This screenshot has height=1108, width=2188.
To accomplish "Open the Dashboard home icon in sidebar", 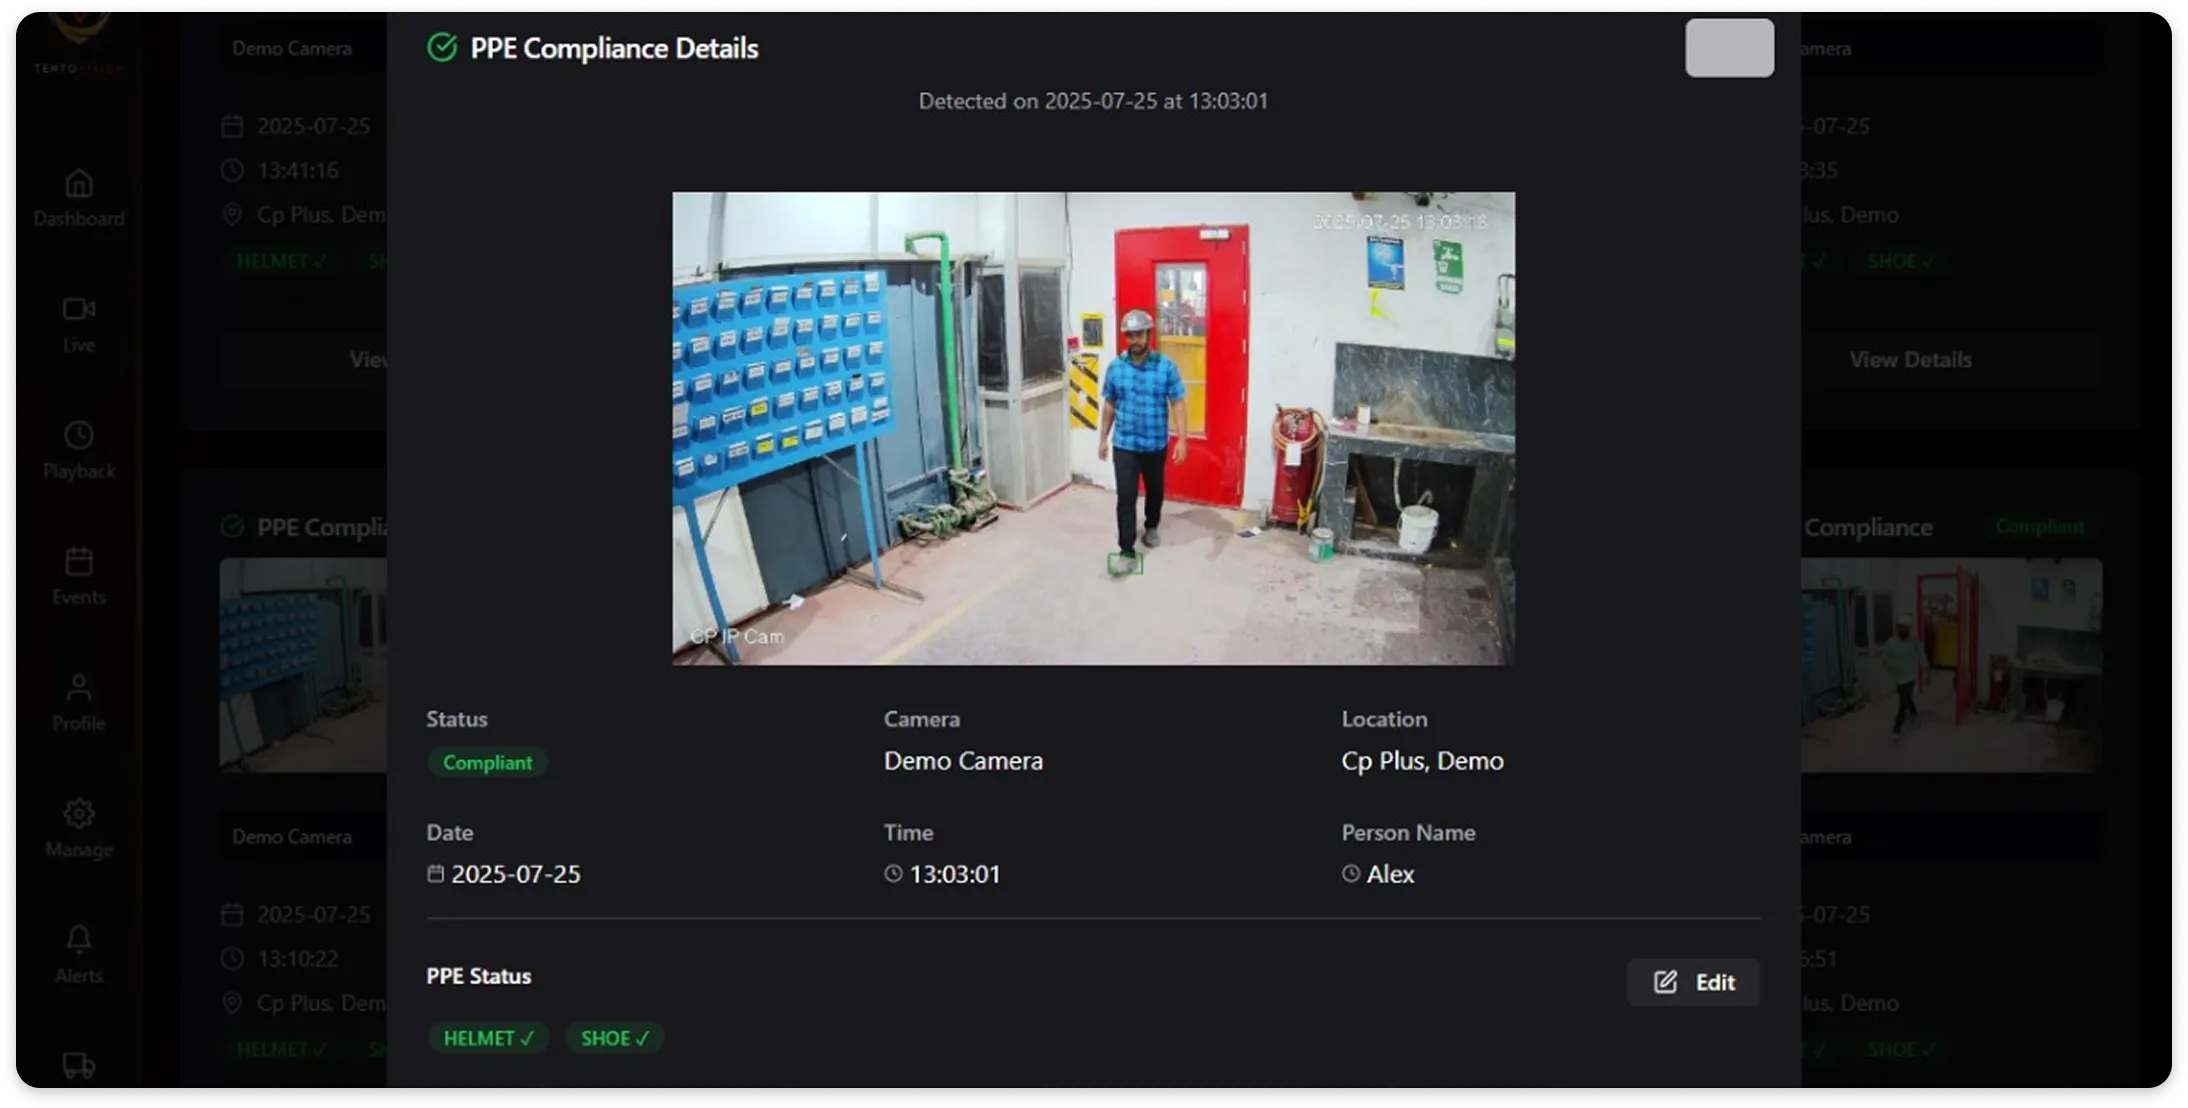I will pyautogui.click(x=79, y=185).
